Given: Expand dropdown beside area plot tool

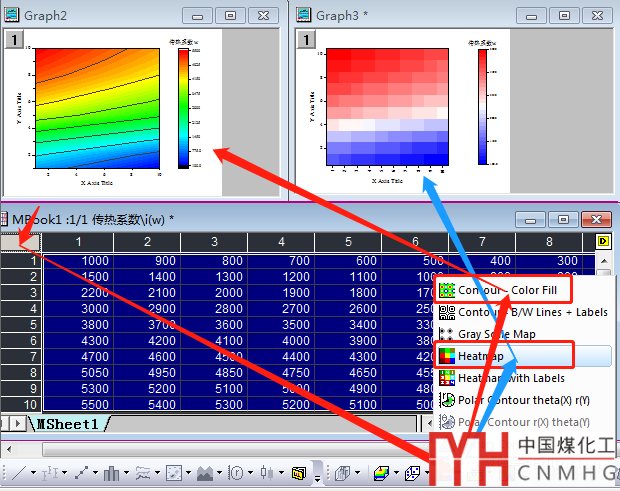Looking at the screenshot, I should 221,472.
